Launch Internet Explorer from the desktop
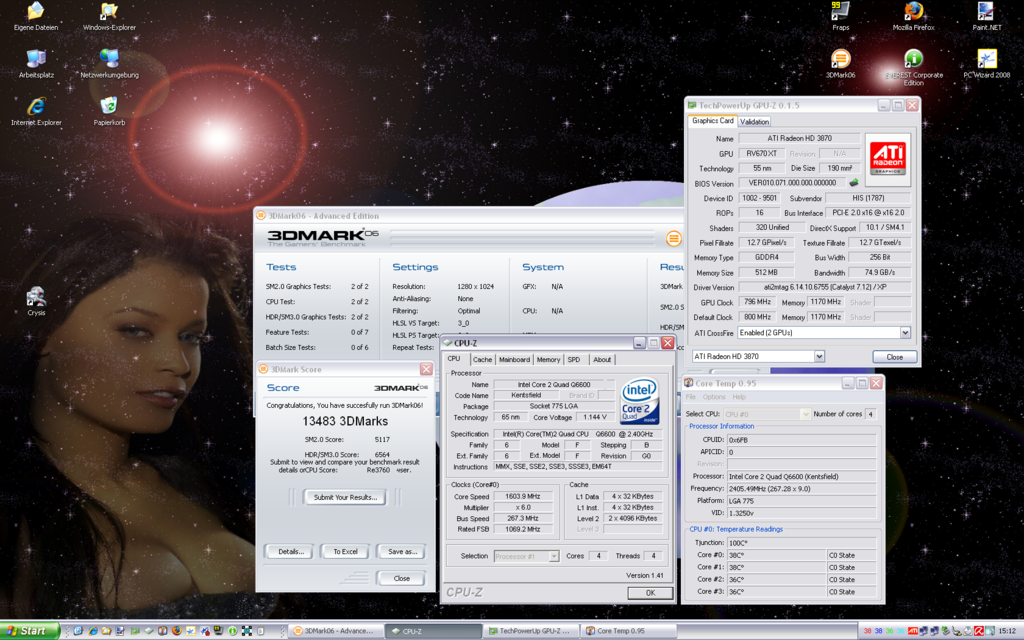Screen dimensions: 1024x640 [x=36, y=111]
